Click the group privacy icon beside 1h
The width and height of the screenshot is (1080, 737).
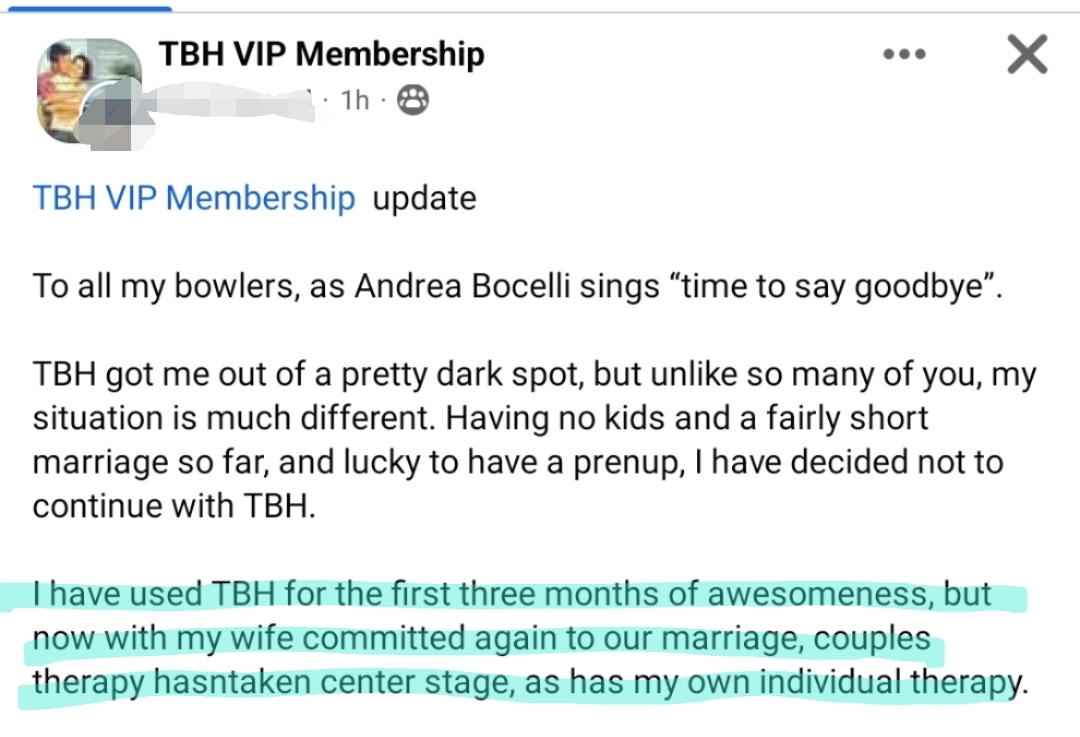(x=413, y=100)
